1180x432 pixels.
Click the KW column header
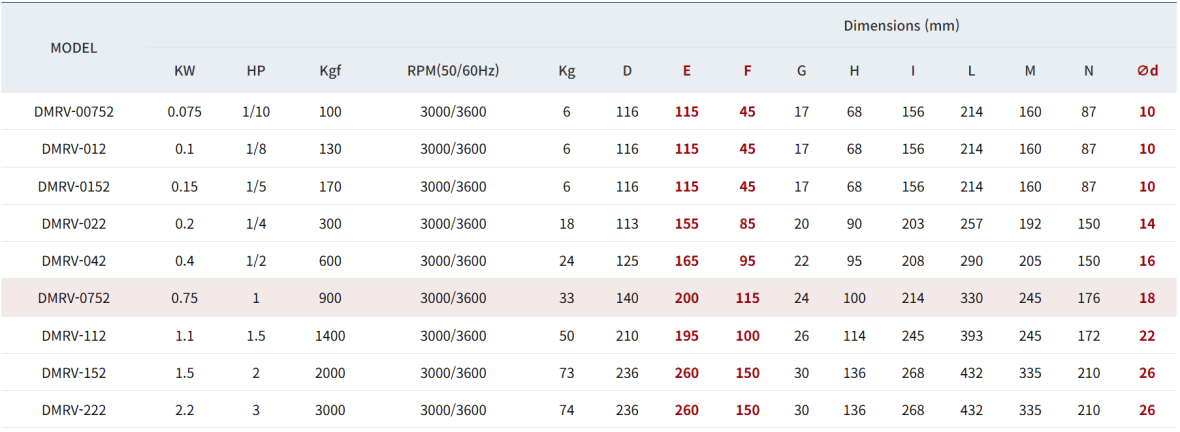(x=185, y=71)
